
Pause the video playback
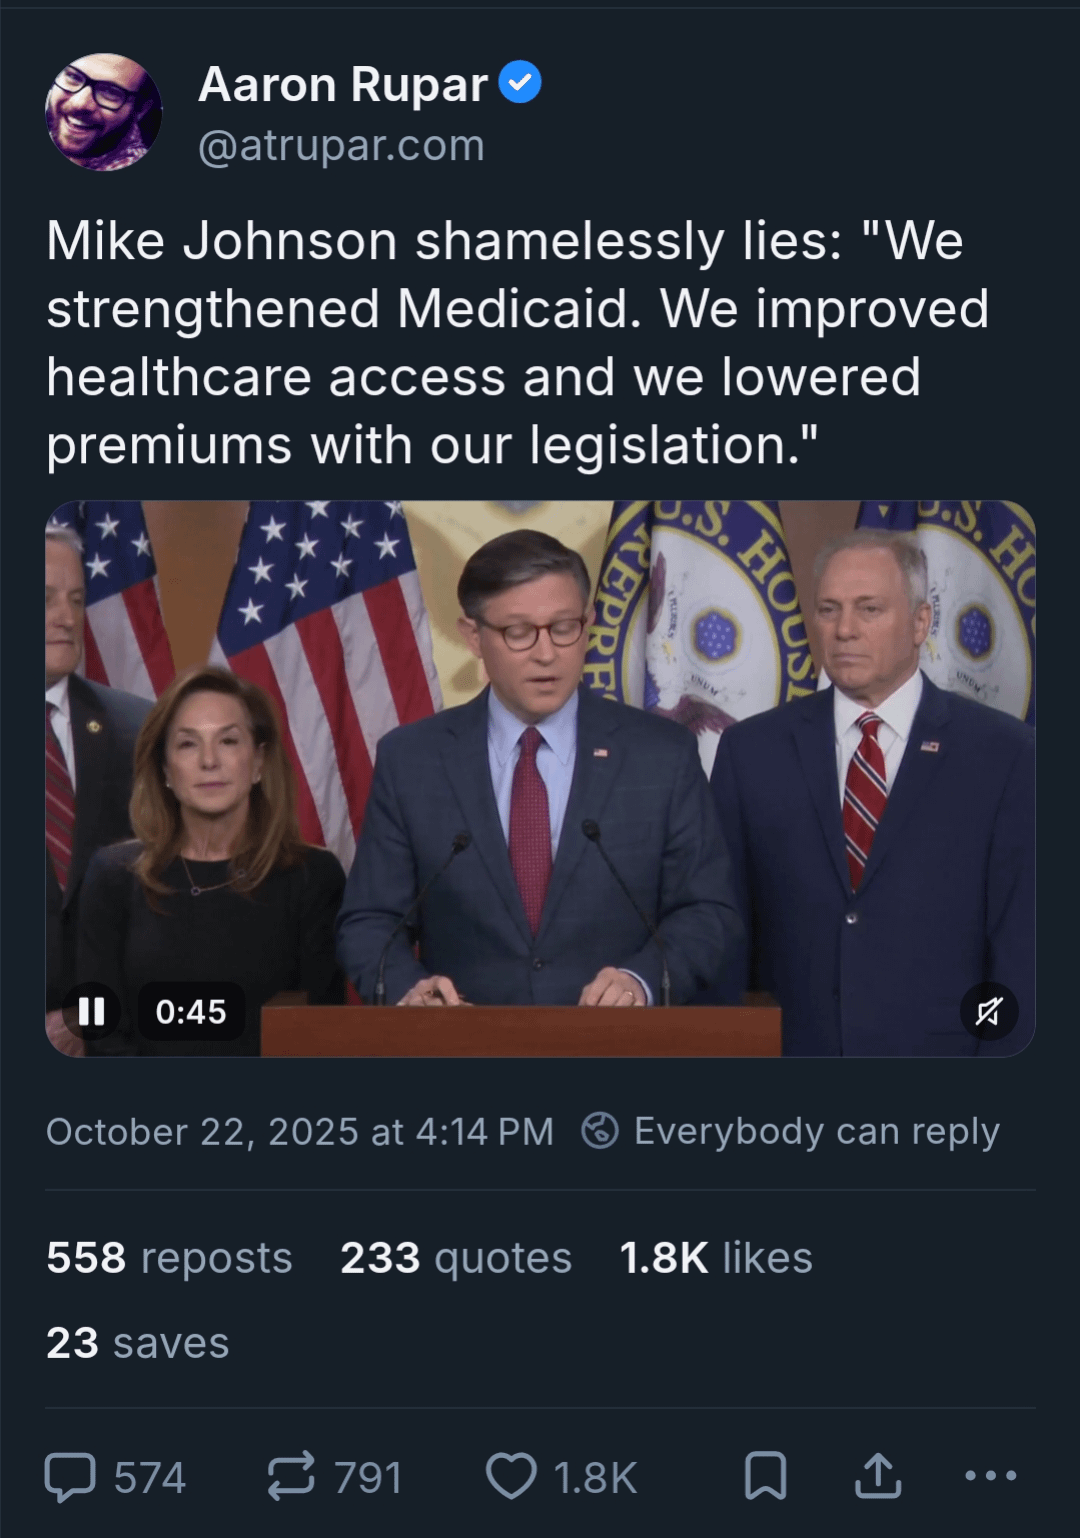click(x=92, y=1011)
